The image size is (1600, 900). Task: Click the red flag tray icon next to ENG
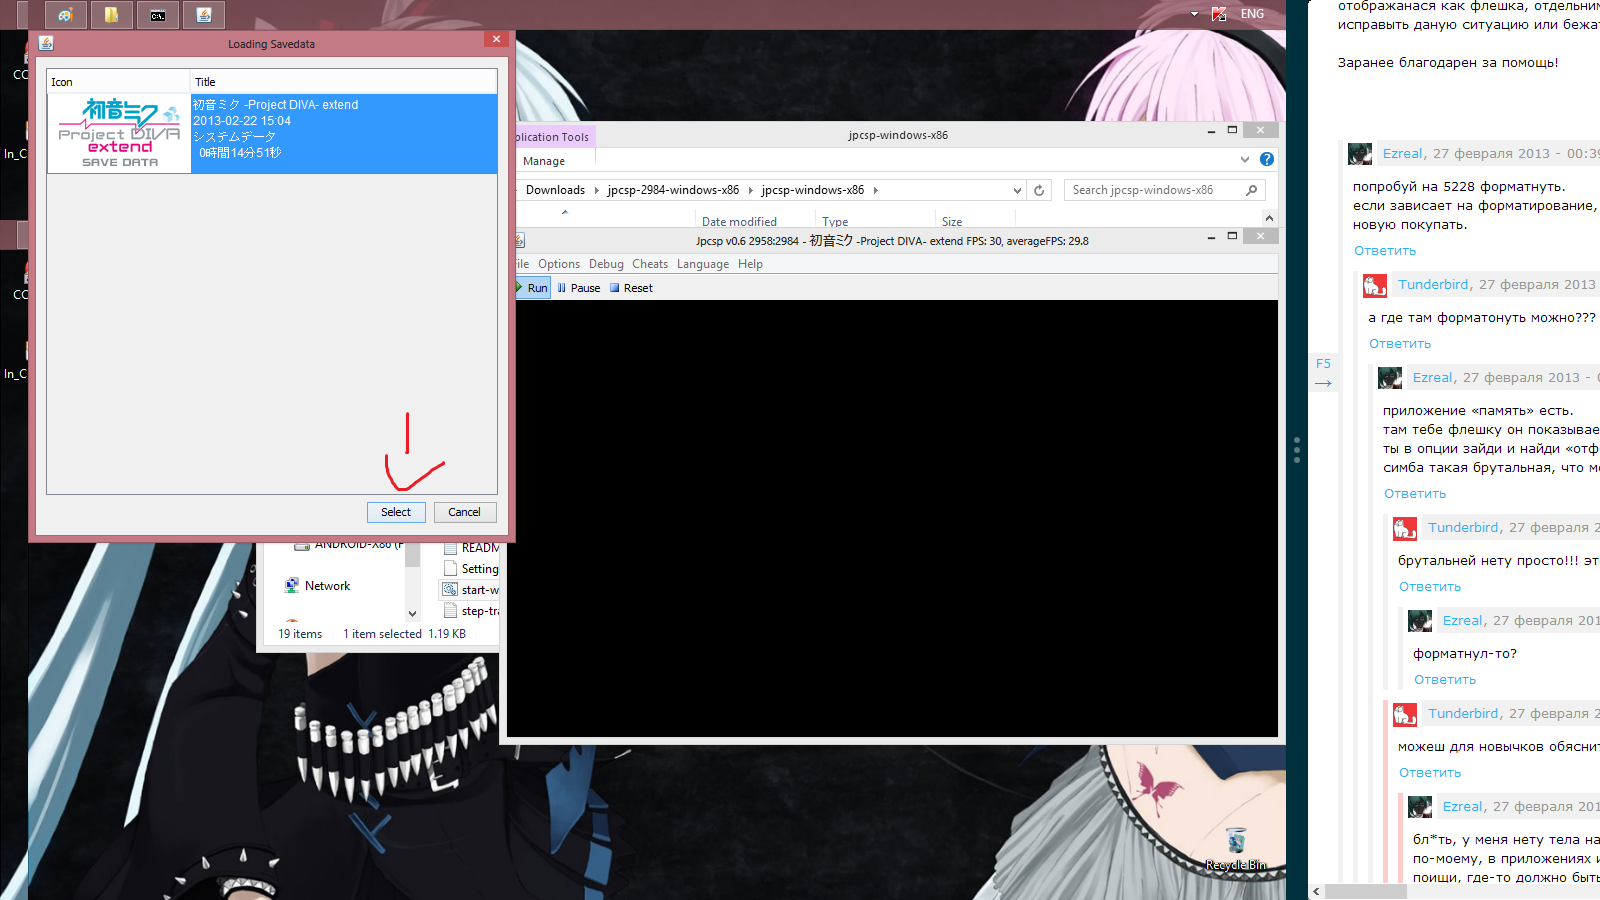[1219, 14]
